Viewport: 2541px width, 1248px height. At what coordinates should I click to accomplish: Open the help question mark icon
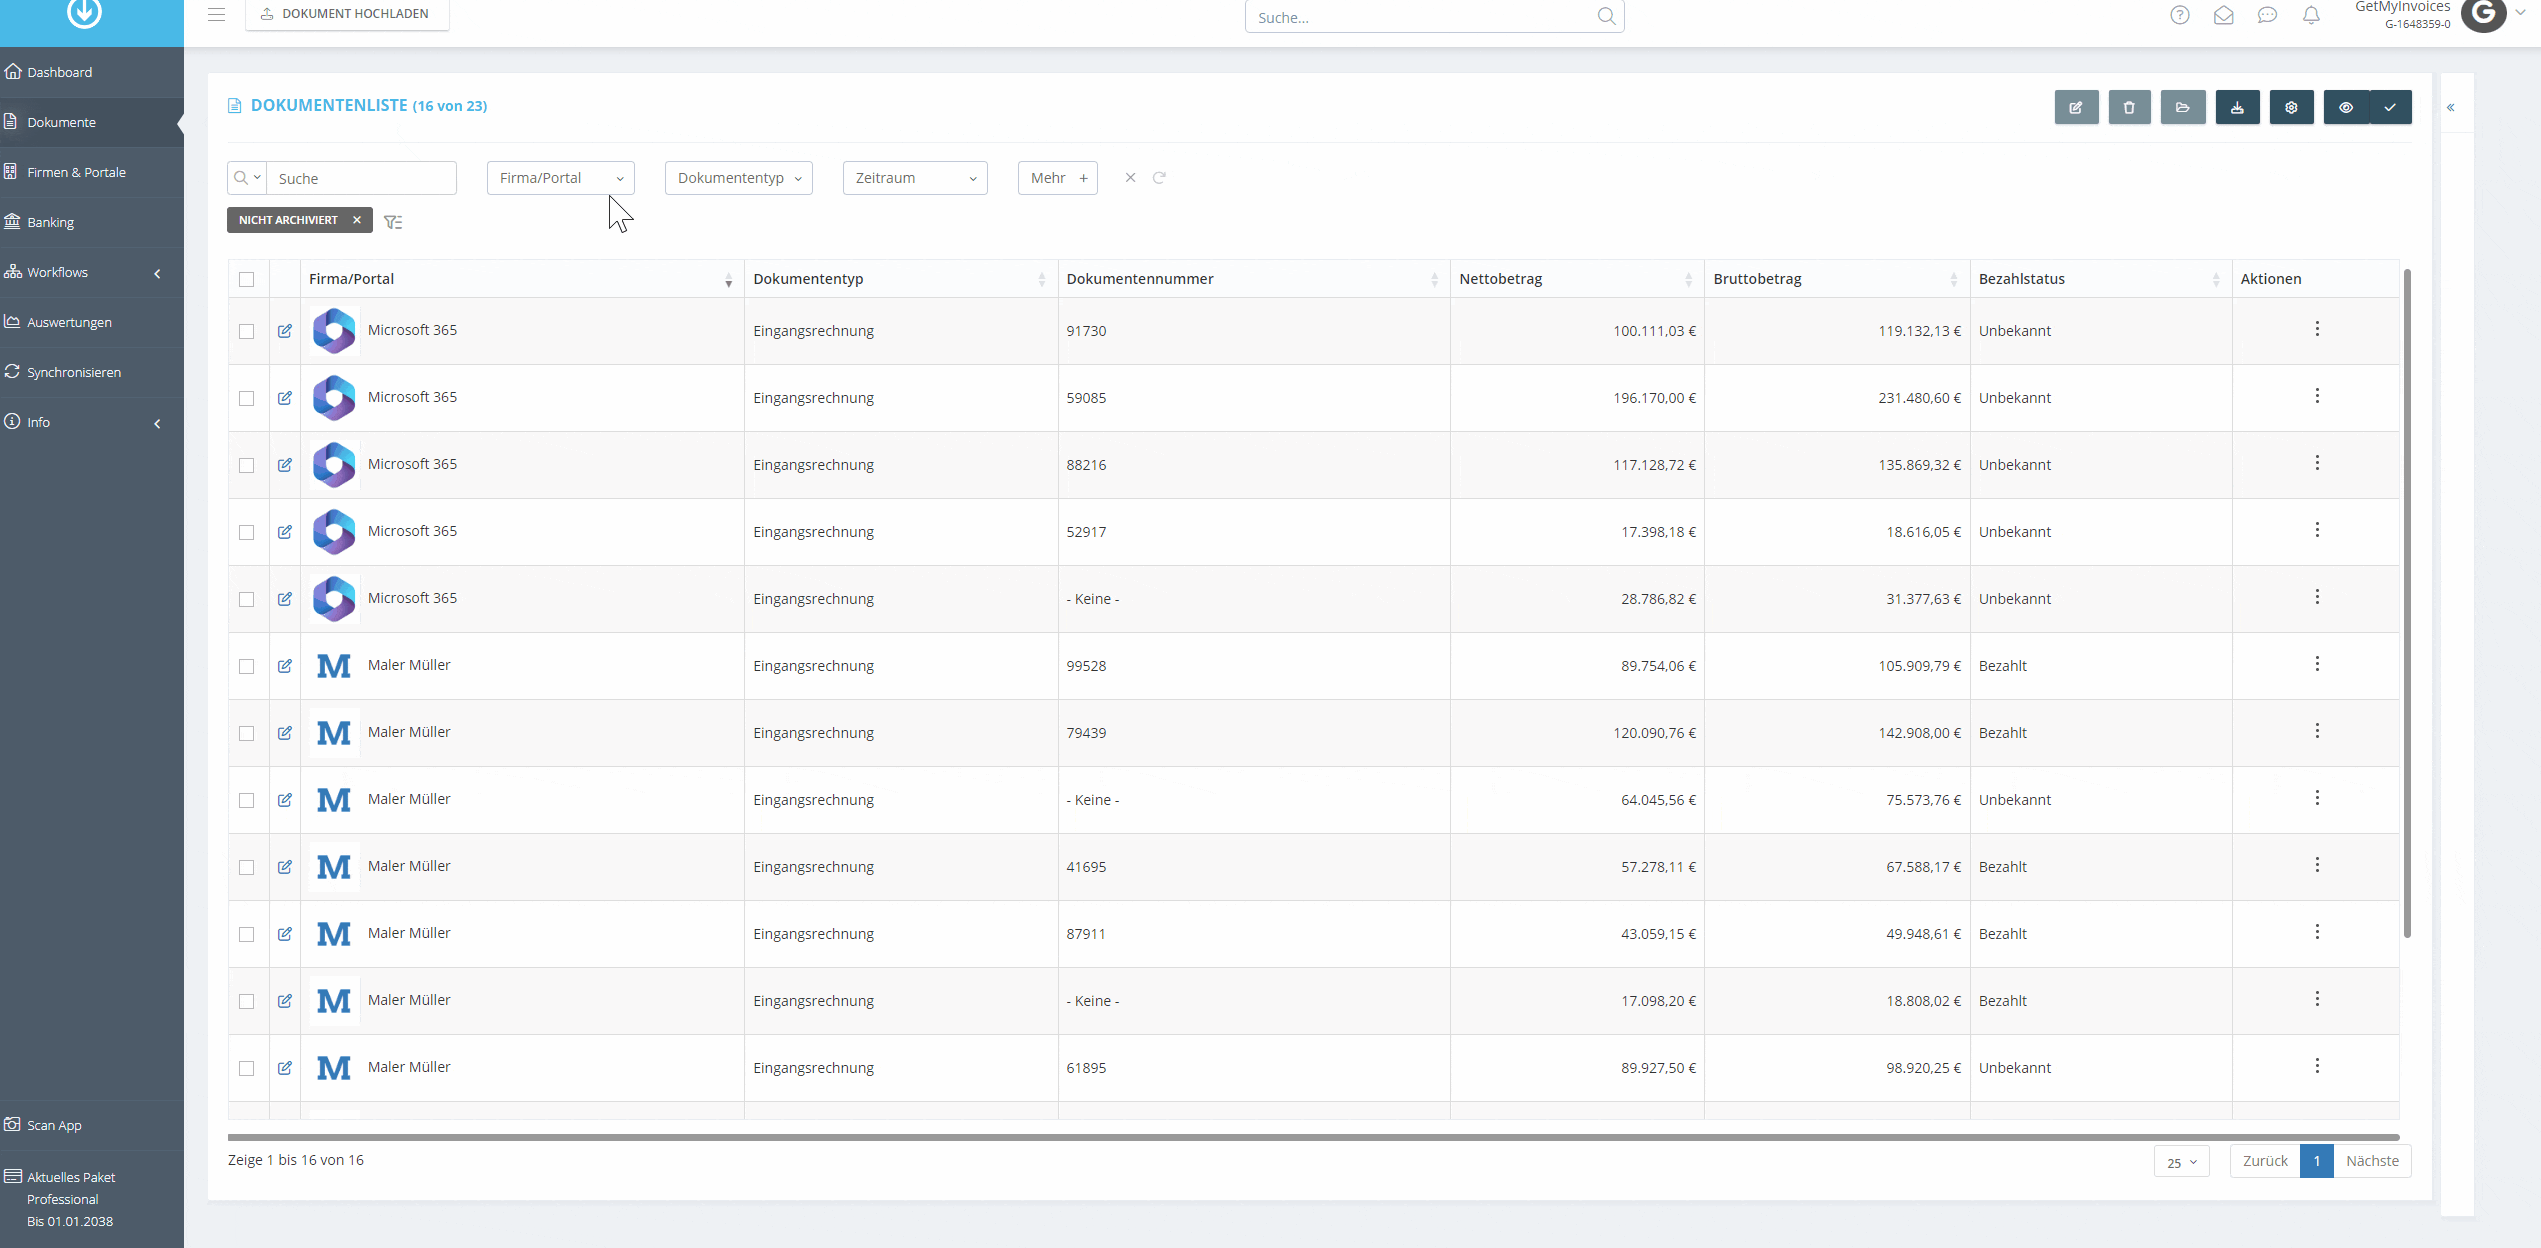point(2180,15)
